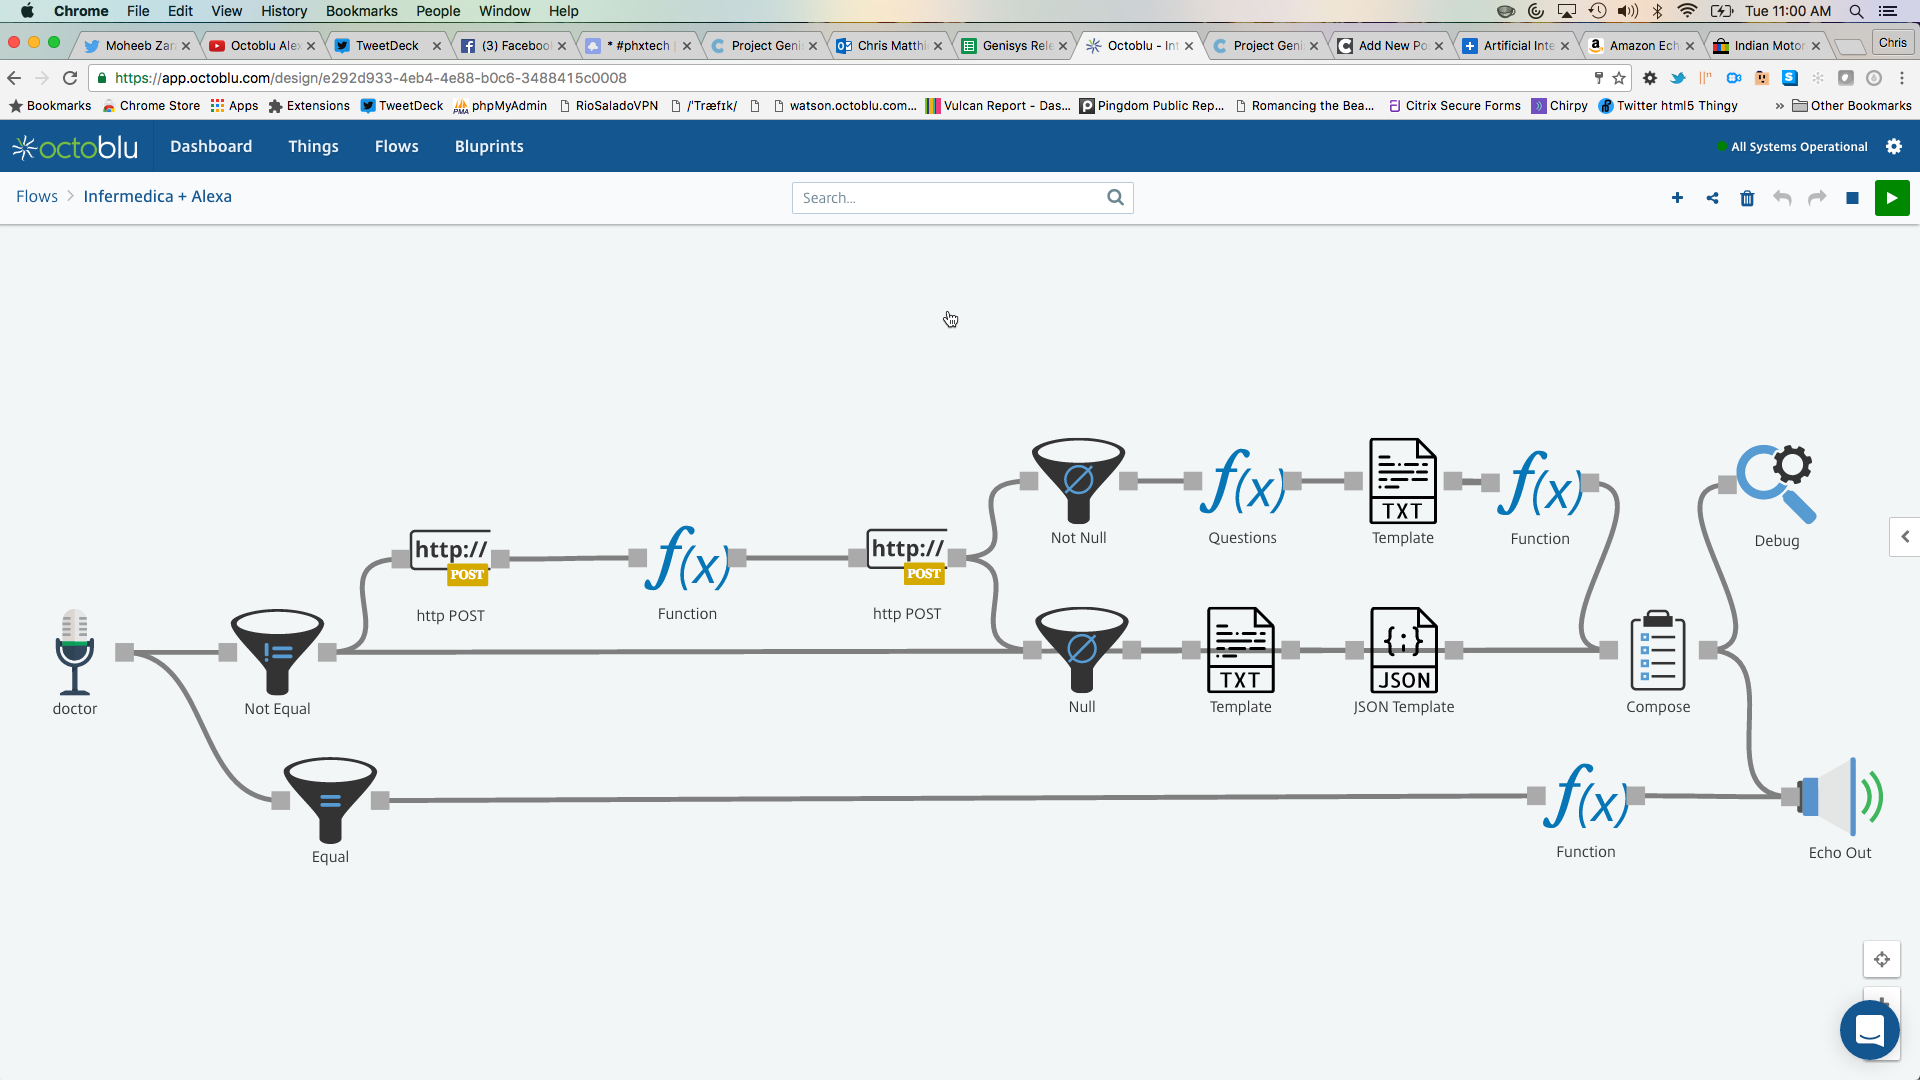The width and height of the screenshot is (1920, 1080).
Task: Open the settings gear in header
Action: (1894, 146)
